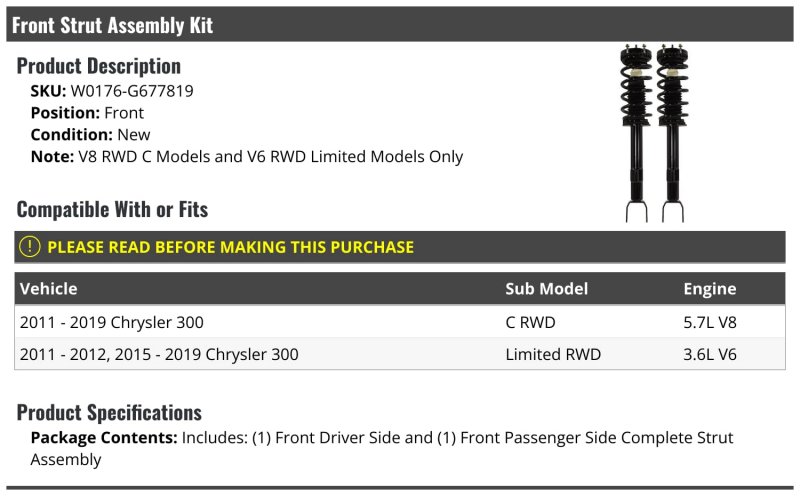The height and width of the screenshot is (496, 800).
Task: Click the Limited RWD sub model cell
Action: [x=553, y=354]
